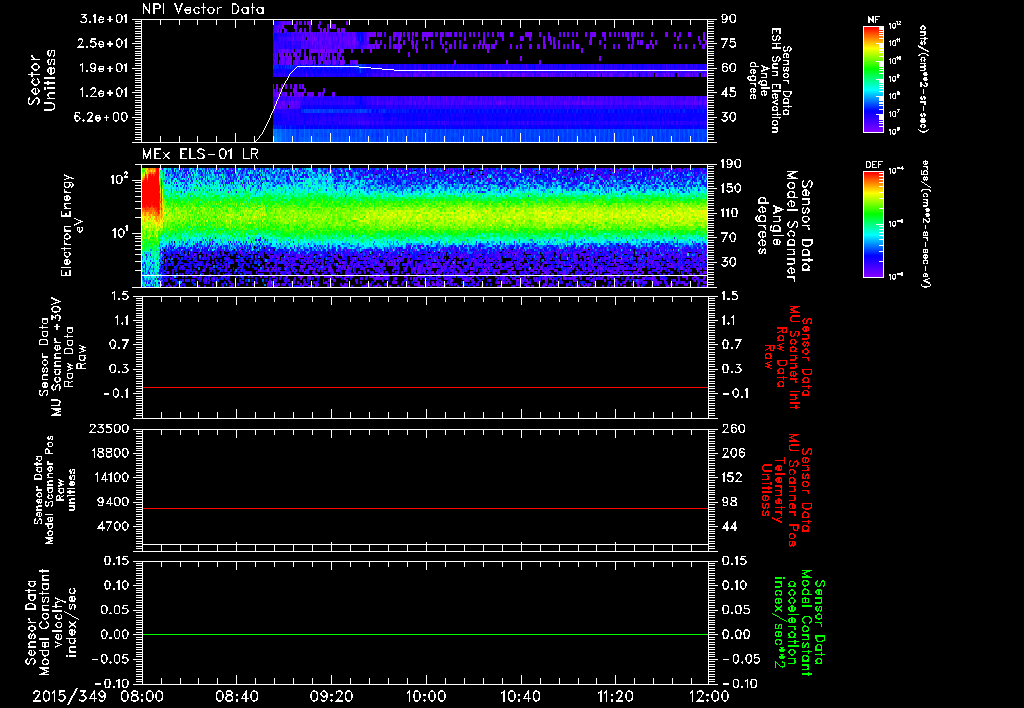Click the '190' scanner angle tick
This screenshot has width=1024, height=708.
(x=731, y=164)
